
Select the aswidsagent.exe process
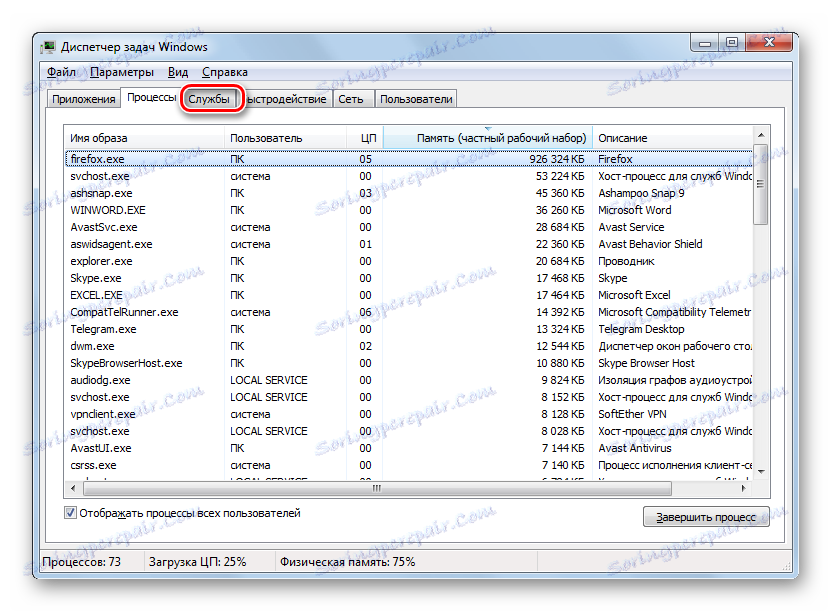pyautogui.click(x=409, y=244)
